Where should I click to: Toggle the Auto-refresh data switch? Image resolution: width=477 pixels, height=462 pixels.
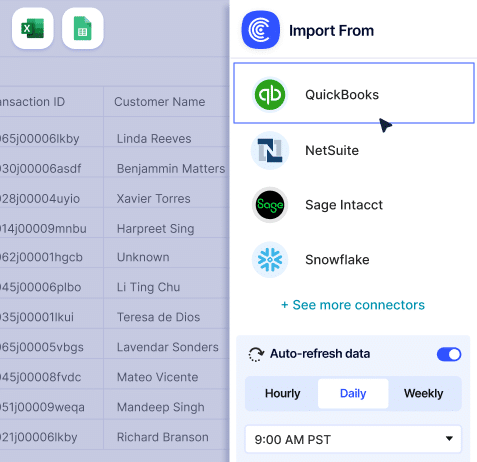pos(449,354)
